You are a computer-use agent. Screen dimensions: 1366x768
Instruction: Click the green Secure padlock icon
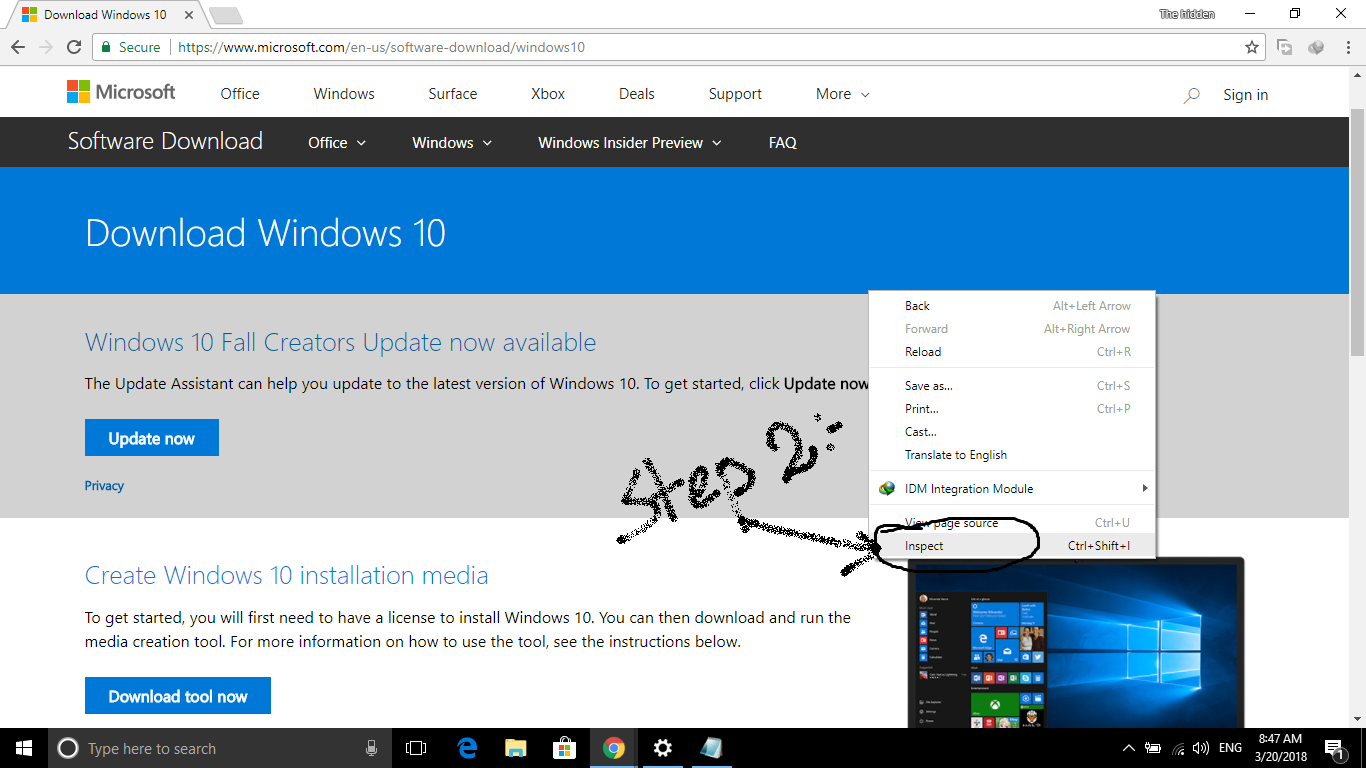(105, 47)
